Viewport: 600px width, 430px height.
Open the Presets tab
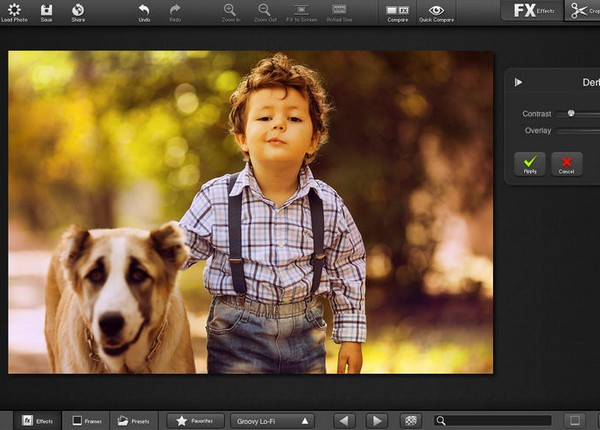[134, 421]
